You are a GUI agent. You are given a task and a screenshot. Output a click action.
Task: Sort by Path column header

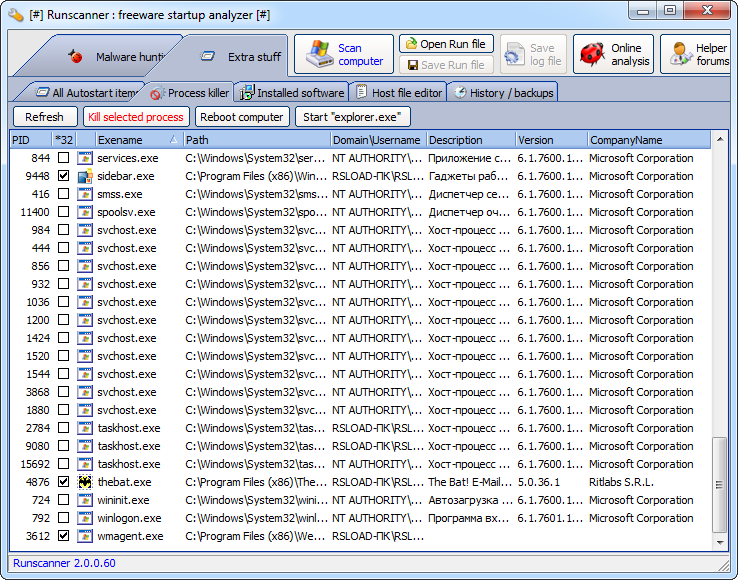click(257, 140)
